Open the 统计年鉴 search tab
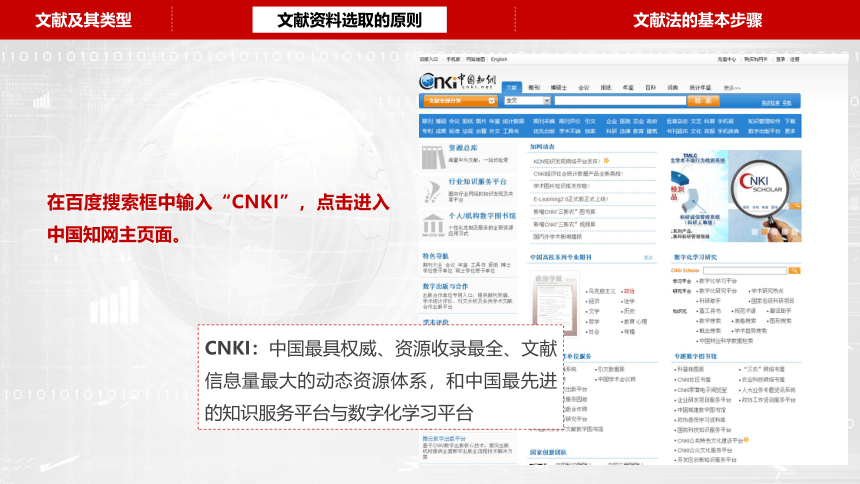This screenshot has height=484, width=860. pyautogui.click(x=700, y=88)
